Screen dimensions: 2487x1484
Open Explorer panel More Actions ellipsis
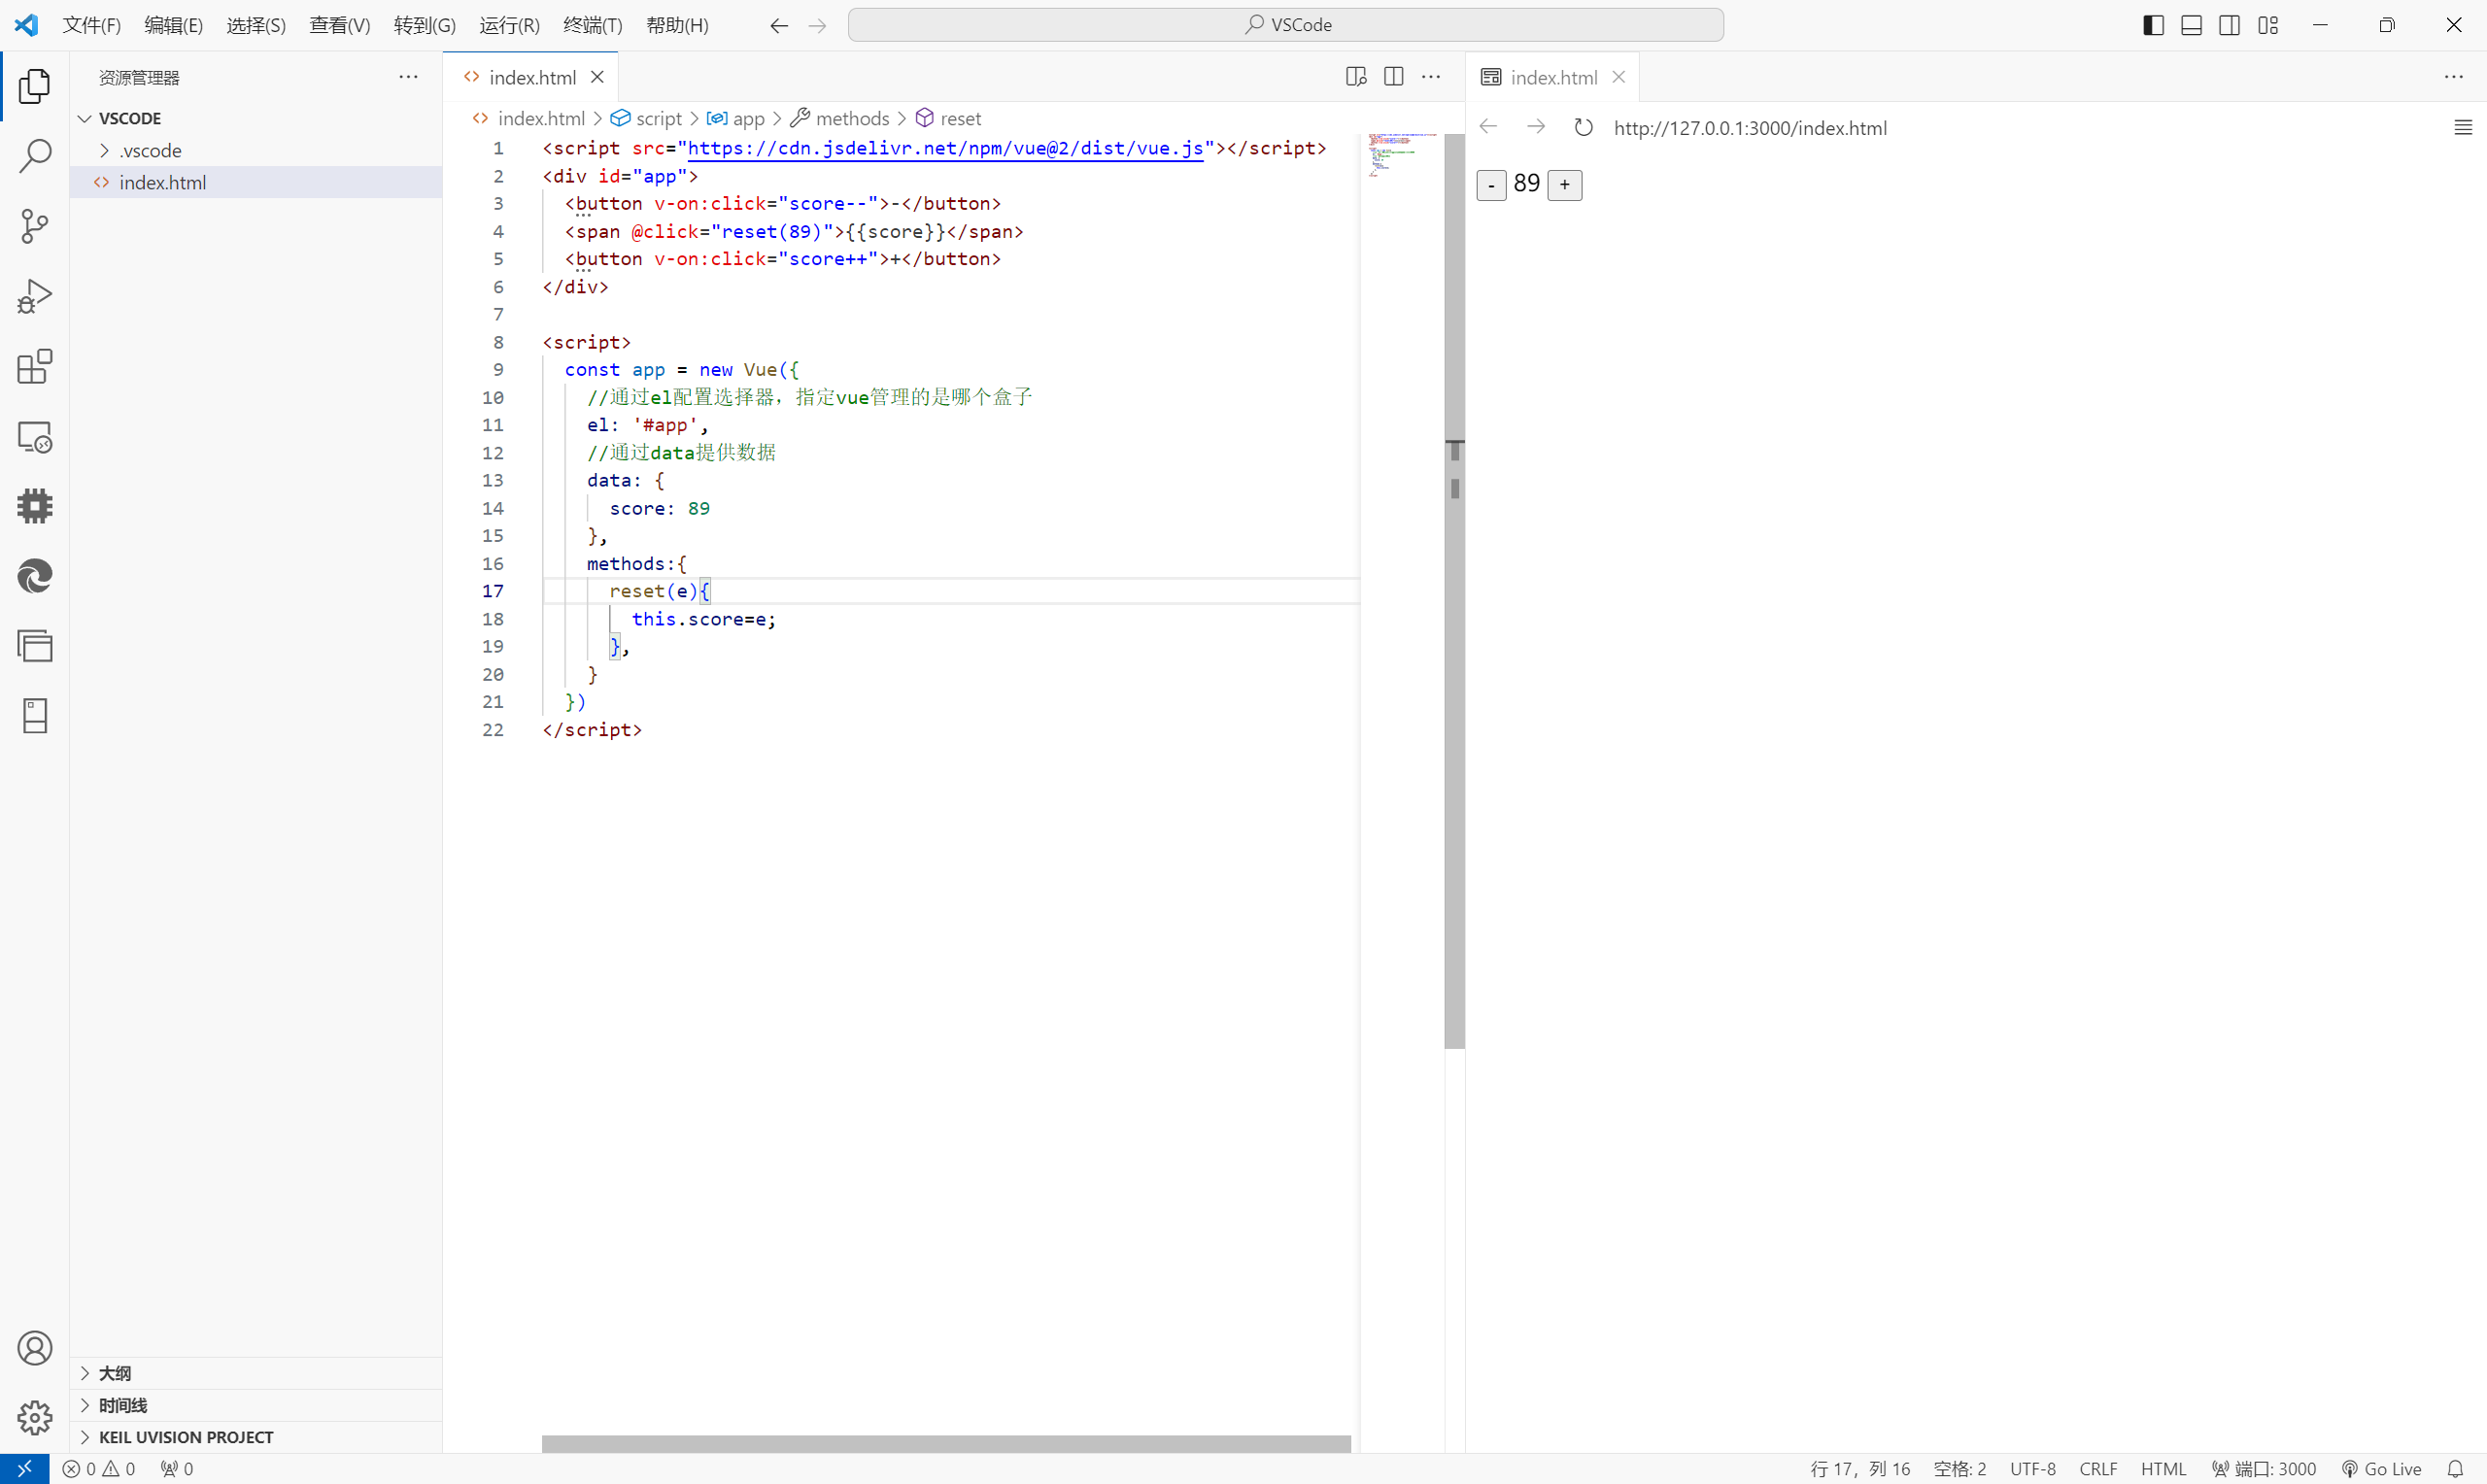click(409, 77)
